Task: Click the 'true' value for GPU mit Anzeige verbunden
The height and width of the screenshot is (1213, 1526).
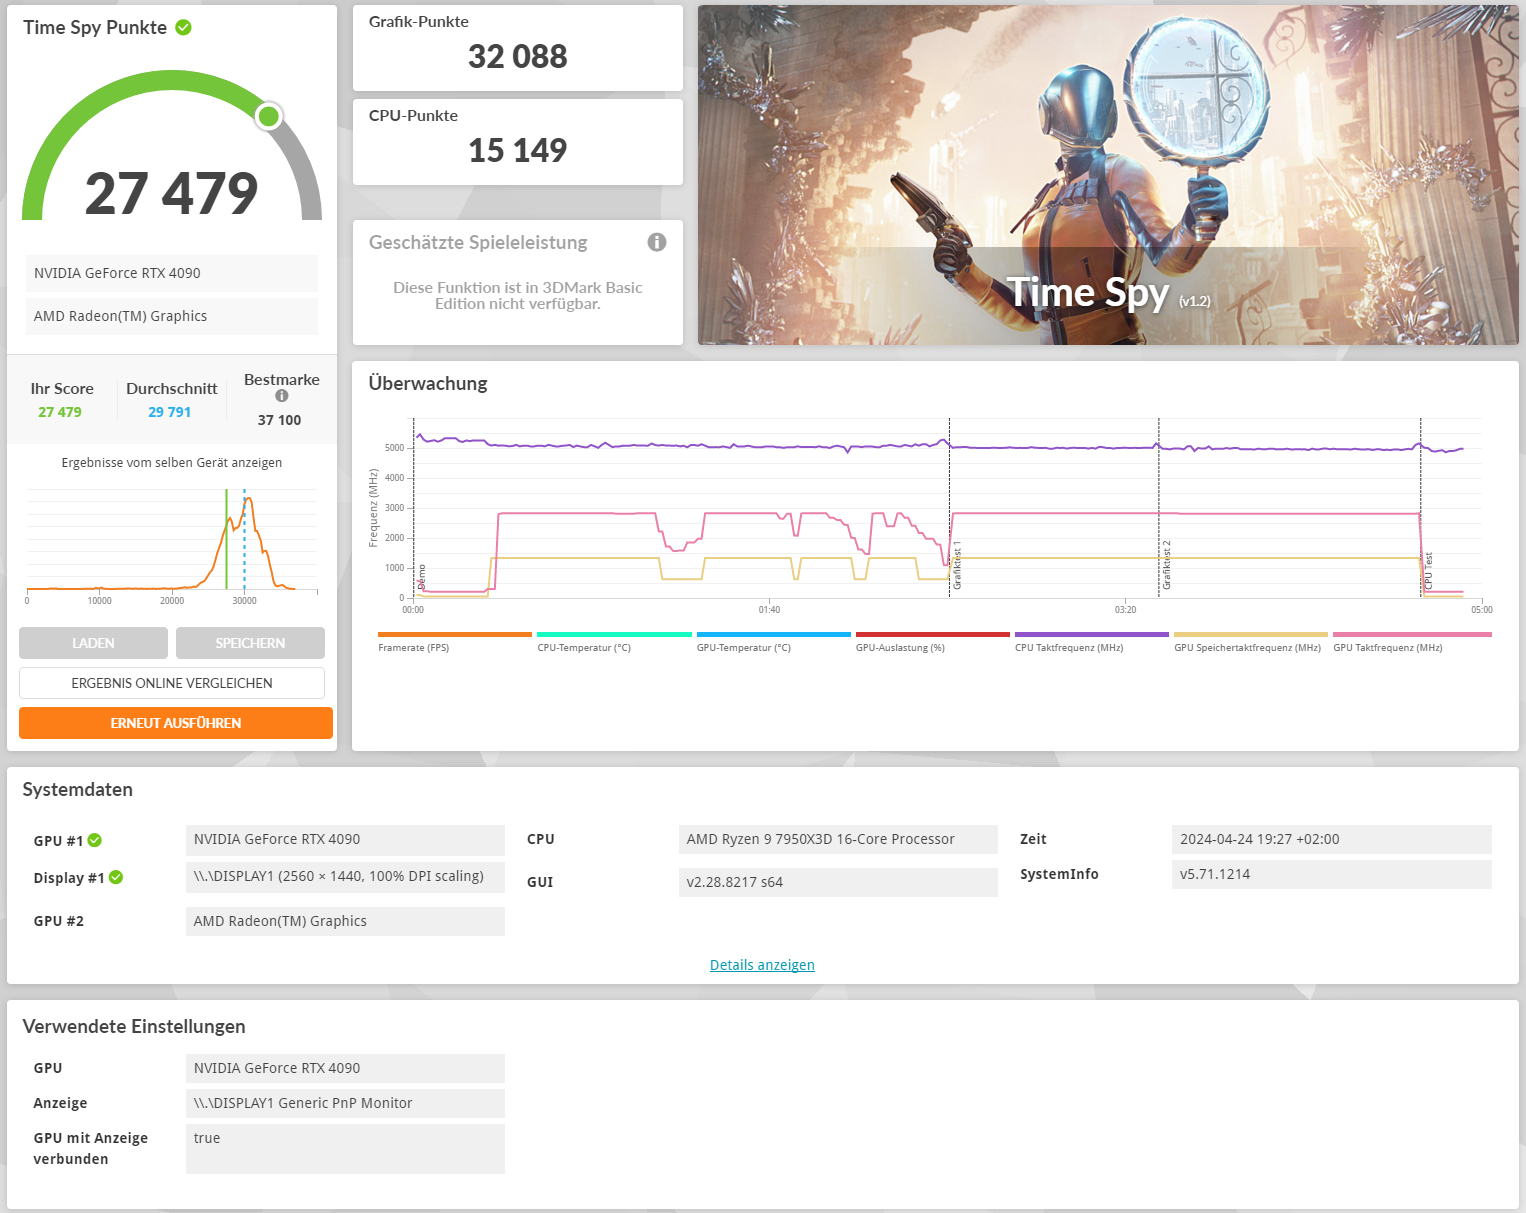Action: [x=345, y=1149]
